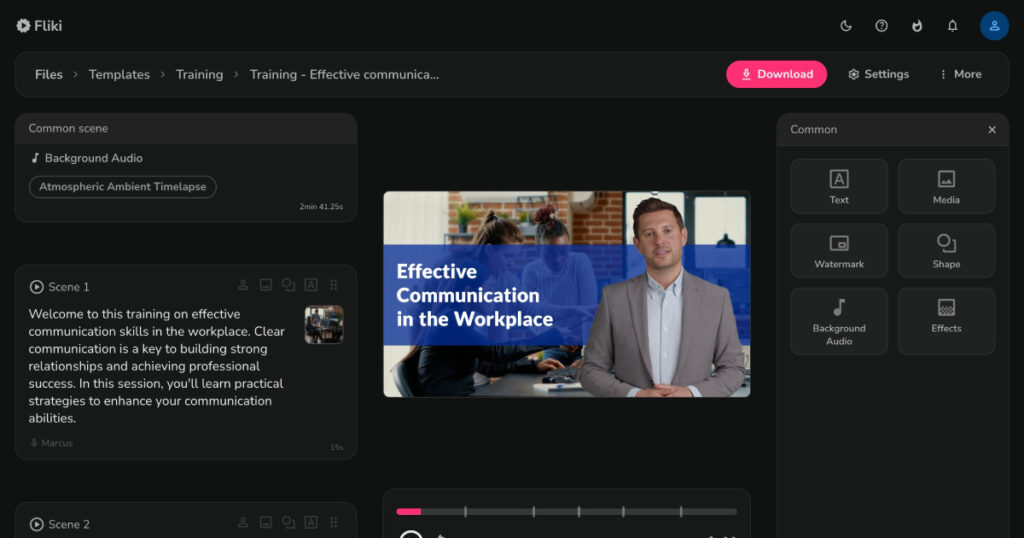Open project Settings
Image resolution: width=1024 pixels, height=538 pixels.
(878, 74)
